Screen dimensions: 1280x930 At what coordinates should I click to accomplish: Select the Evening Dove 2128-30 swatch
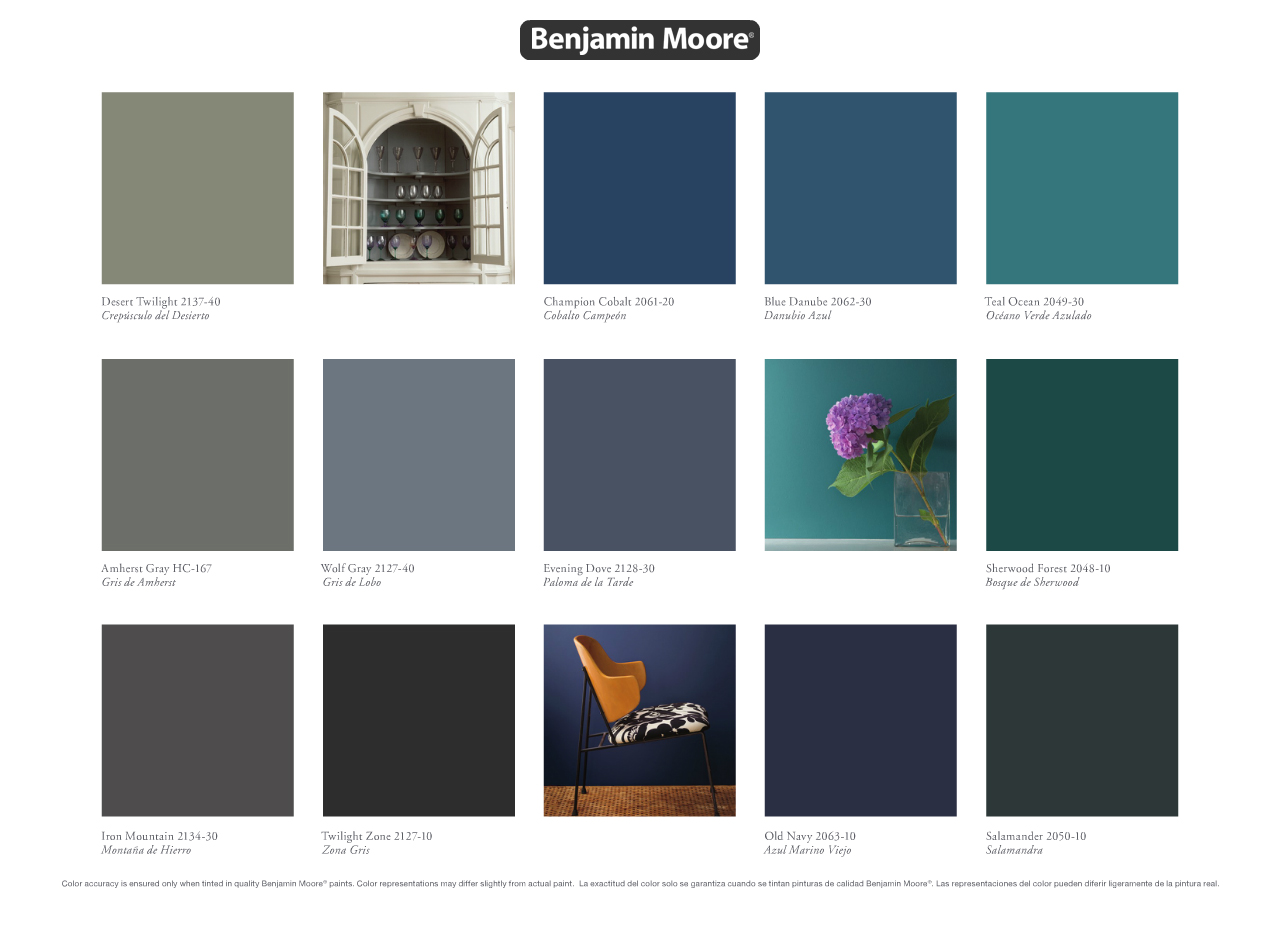[640, 455]
